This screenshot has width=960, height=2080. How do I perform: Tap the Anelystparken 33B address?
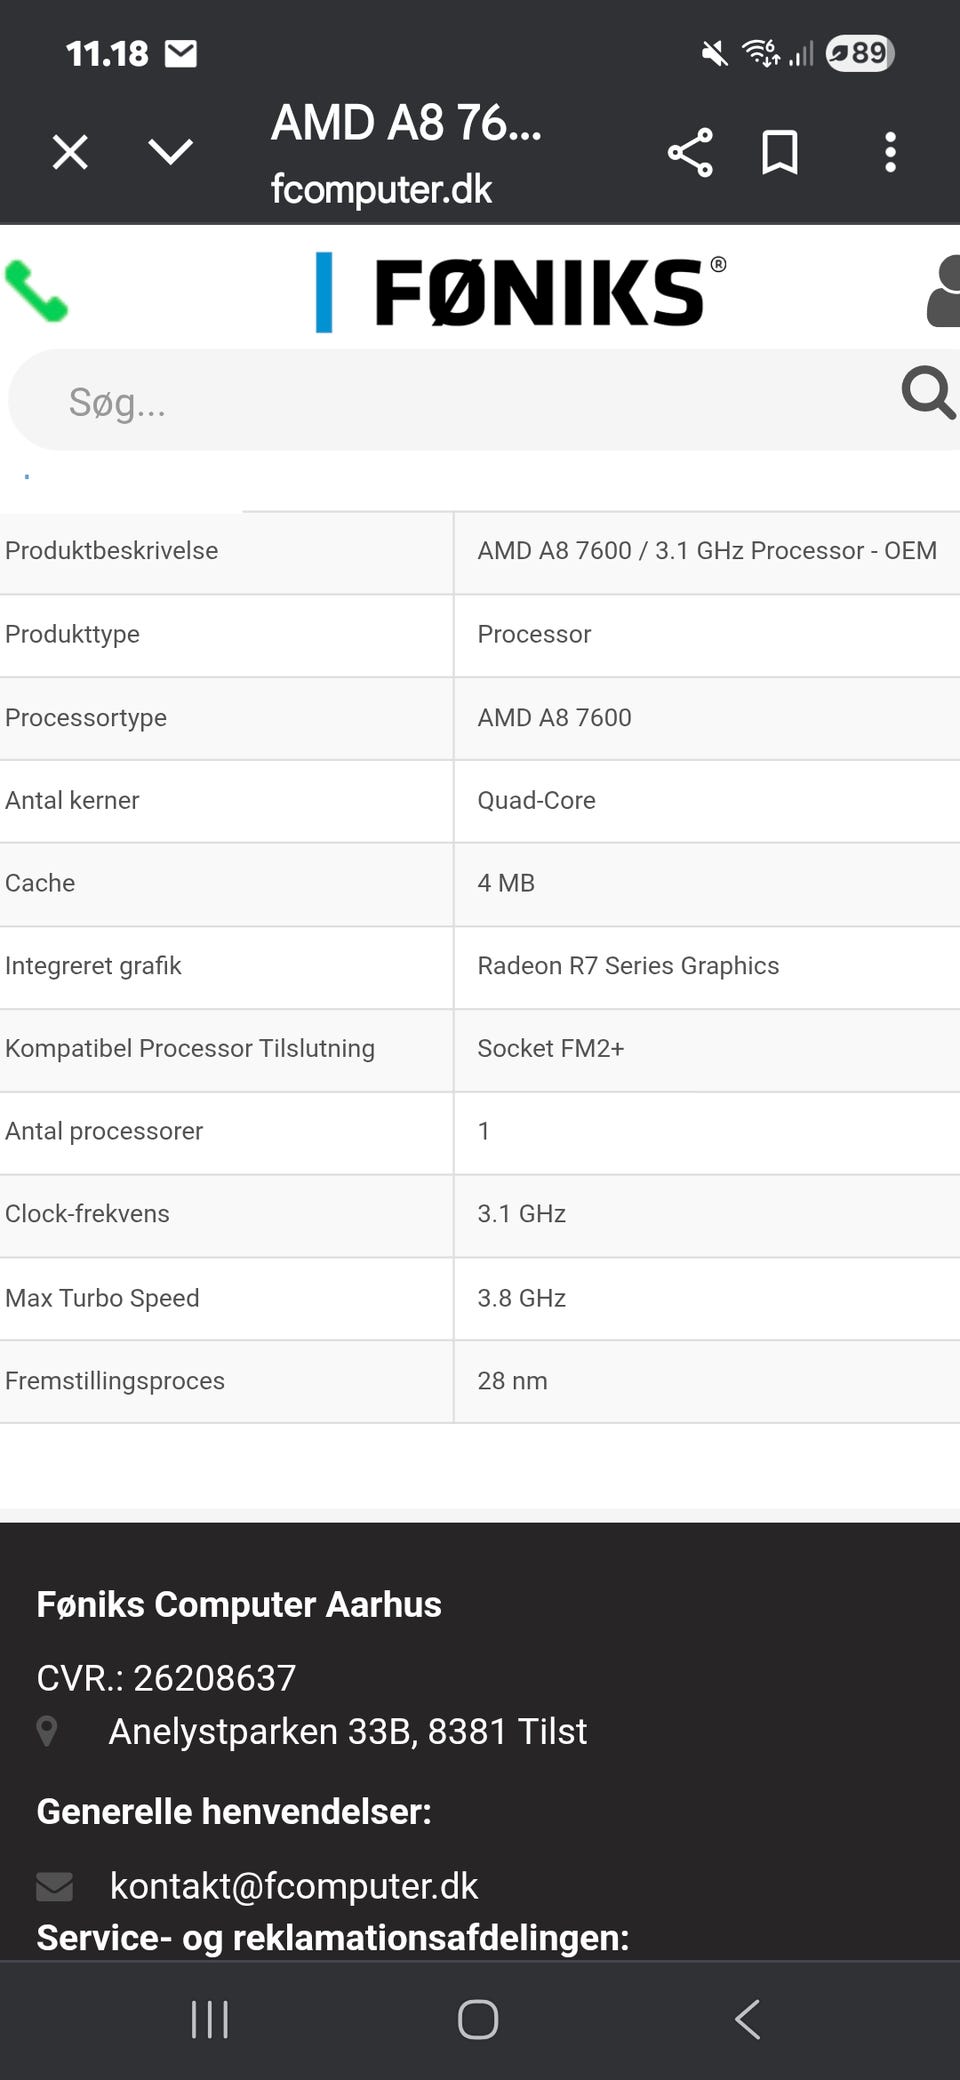pos(347,1731)
